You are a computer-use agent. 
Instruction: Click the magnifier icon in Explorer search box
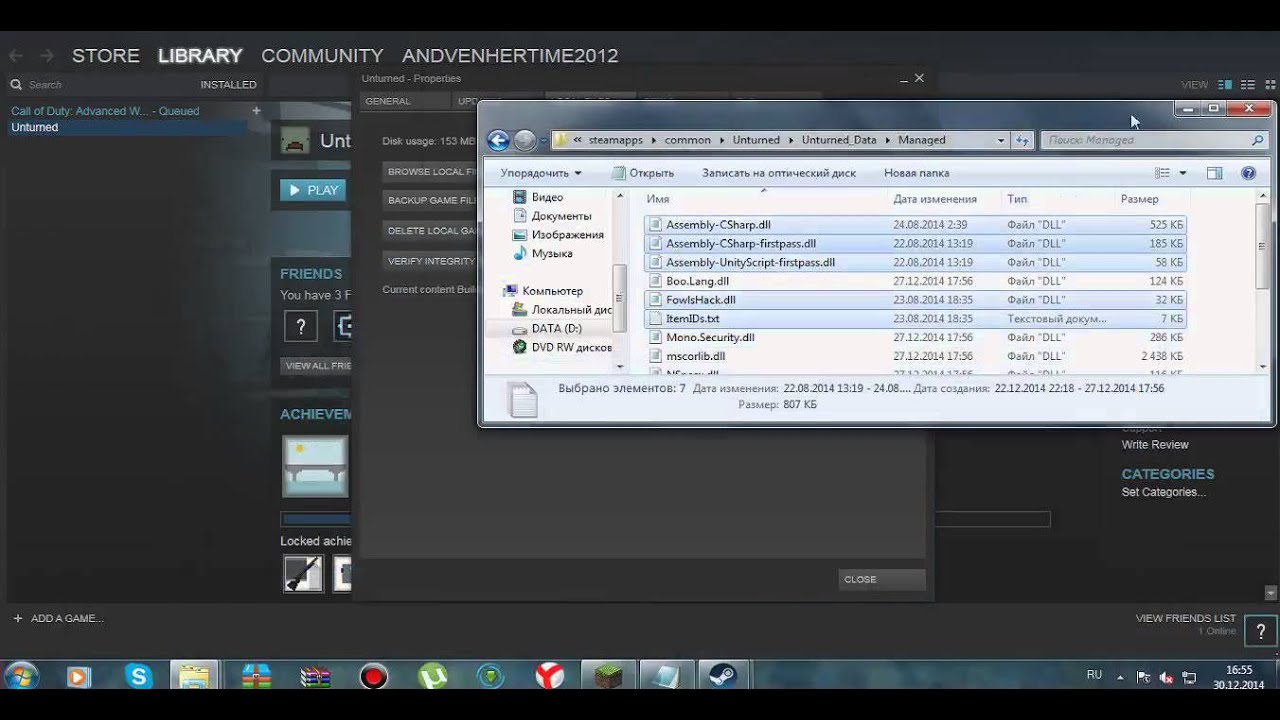pyautogui.click(x=1257, y=140)
